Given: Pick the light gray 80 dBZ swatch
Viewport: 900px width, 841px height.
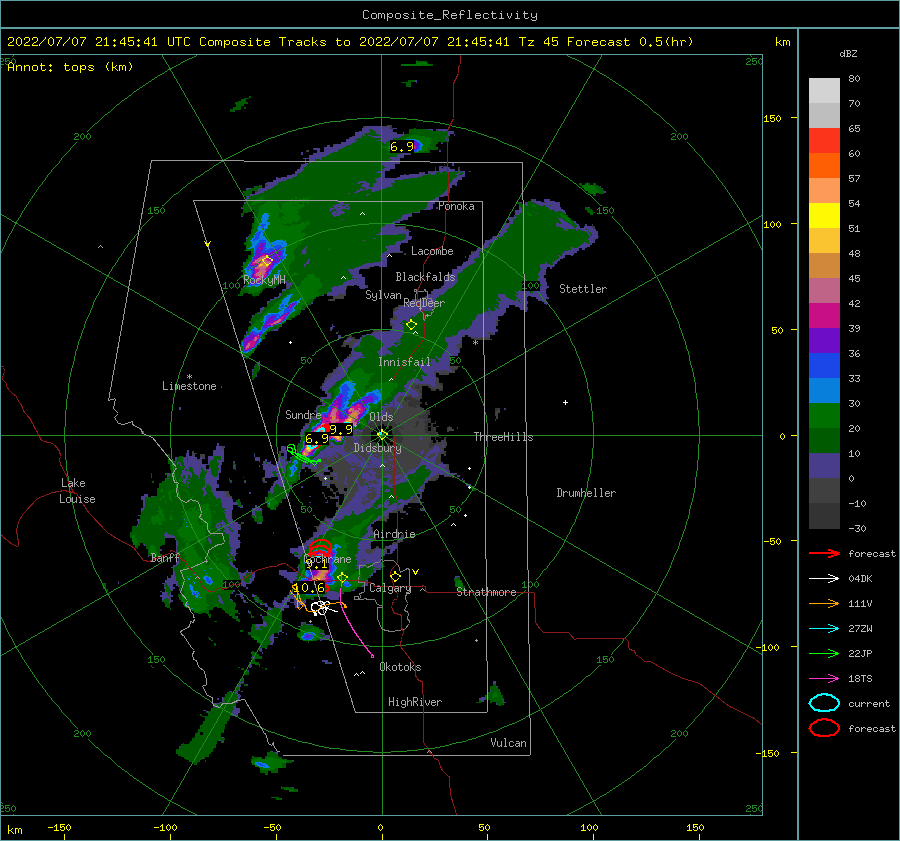Looking at the screenshot, I should point(824,90).
